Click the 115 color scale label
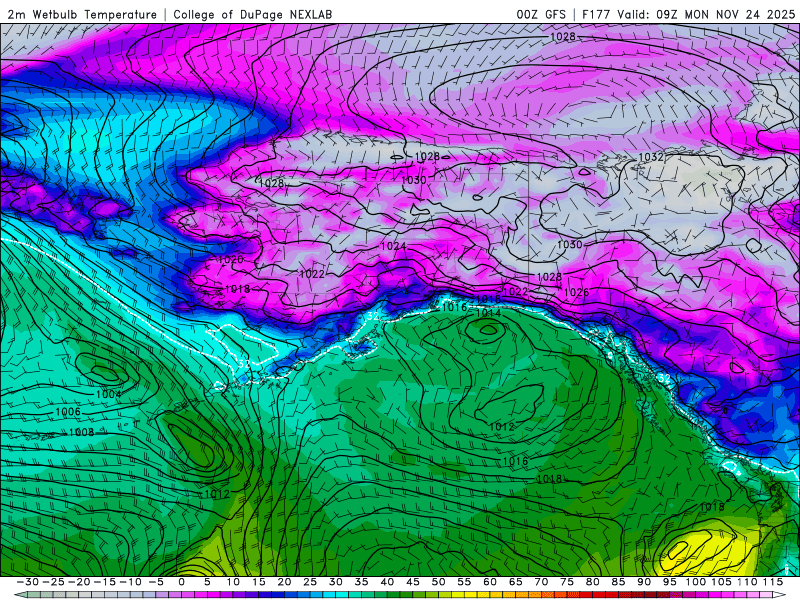Image resolution: width=800 pixels, height=600 pixels. tap(772, 582)
